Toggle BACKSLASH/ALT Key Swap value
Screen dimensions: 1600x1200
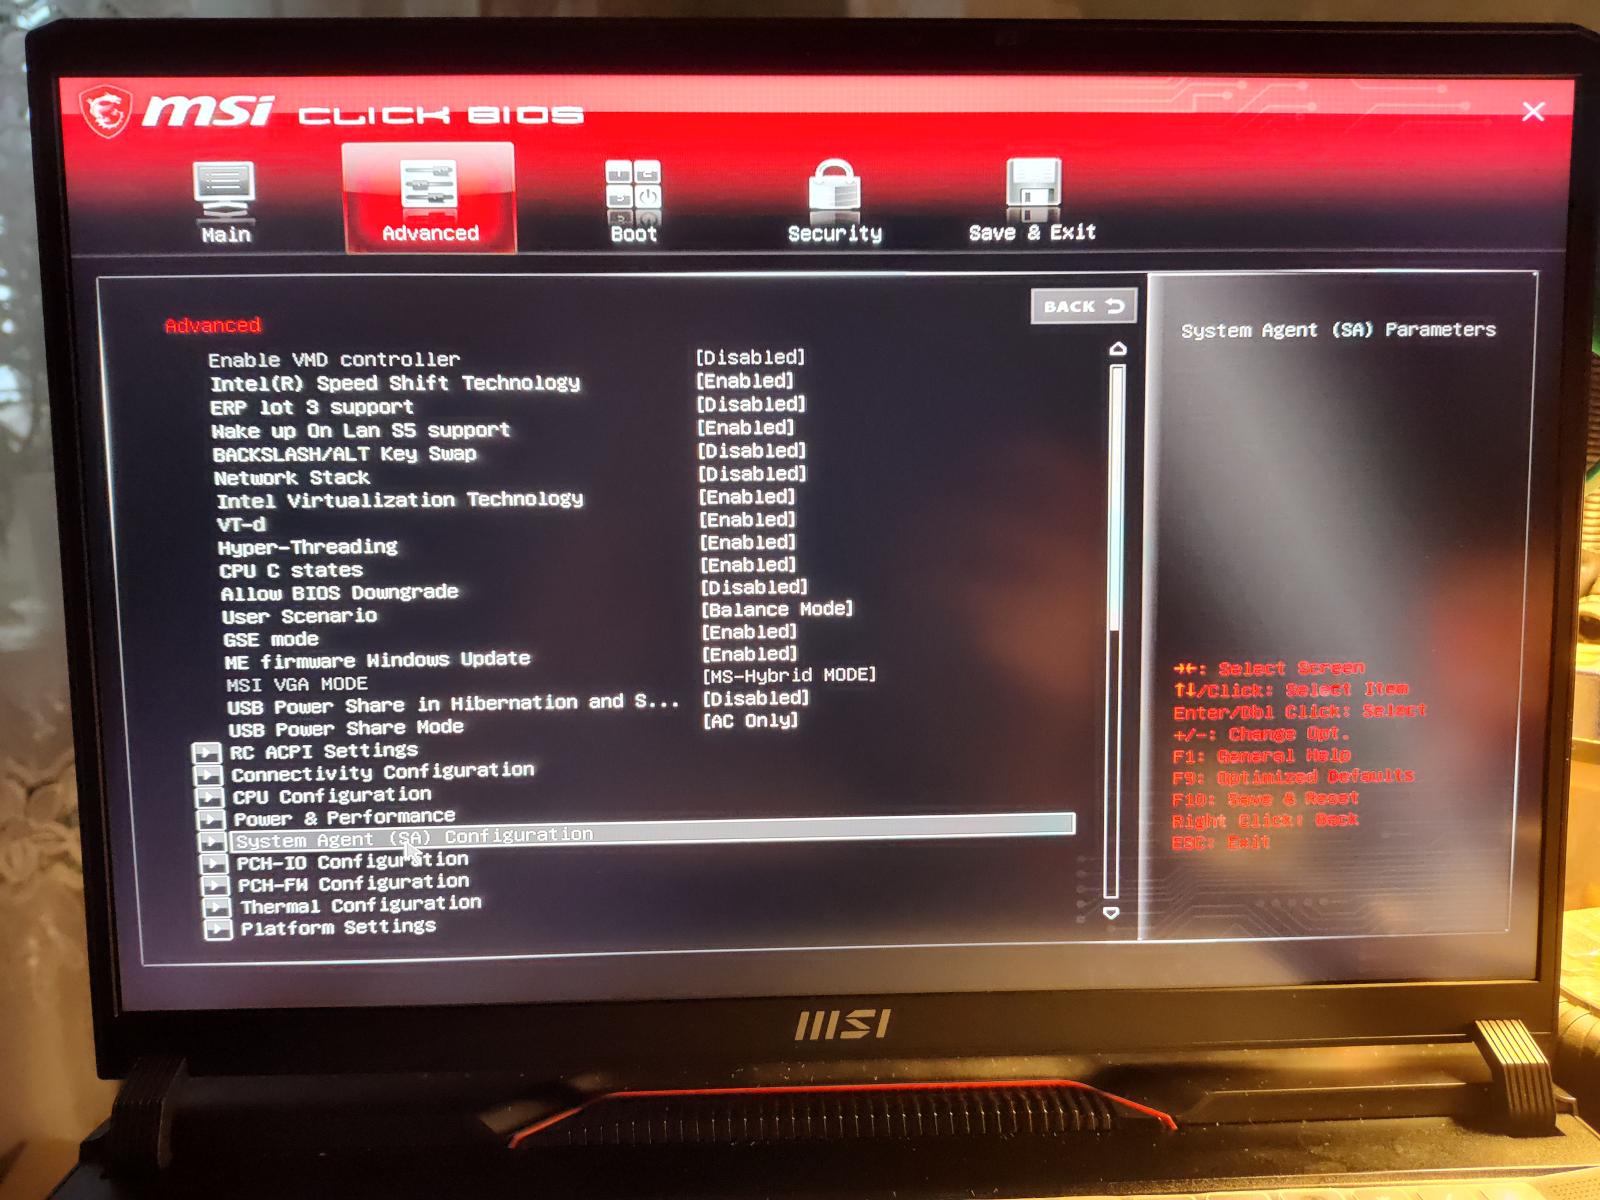[752, 451]
